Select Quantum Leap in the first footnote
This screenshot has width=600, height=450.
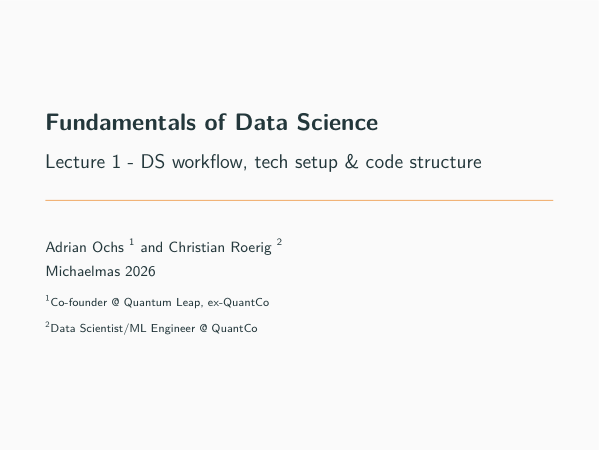[x=162, y=303]
